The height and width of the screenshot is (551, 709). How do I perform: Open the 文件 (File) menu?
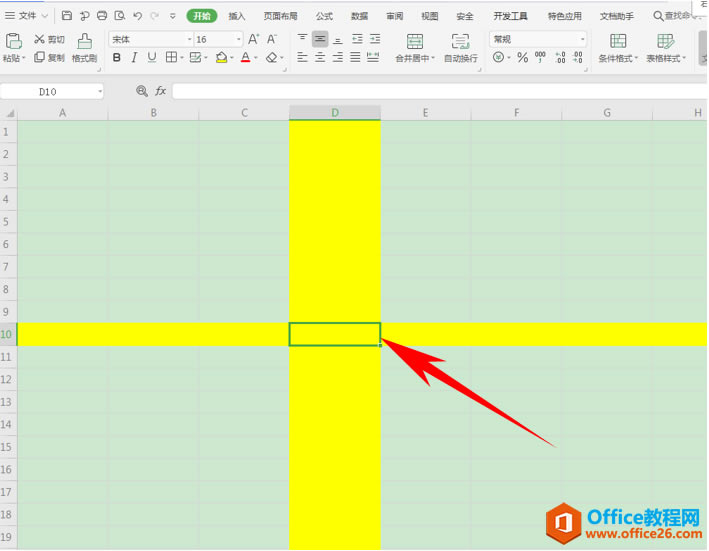pos(26,16)
